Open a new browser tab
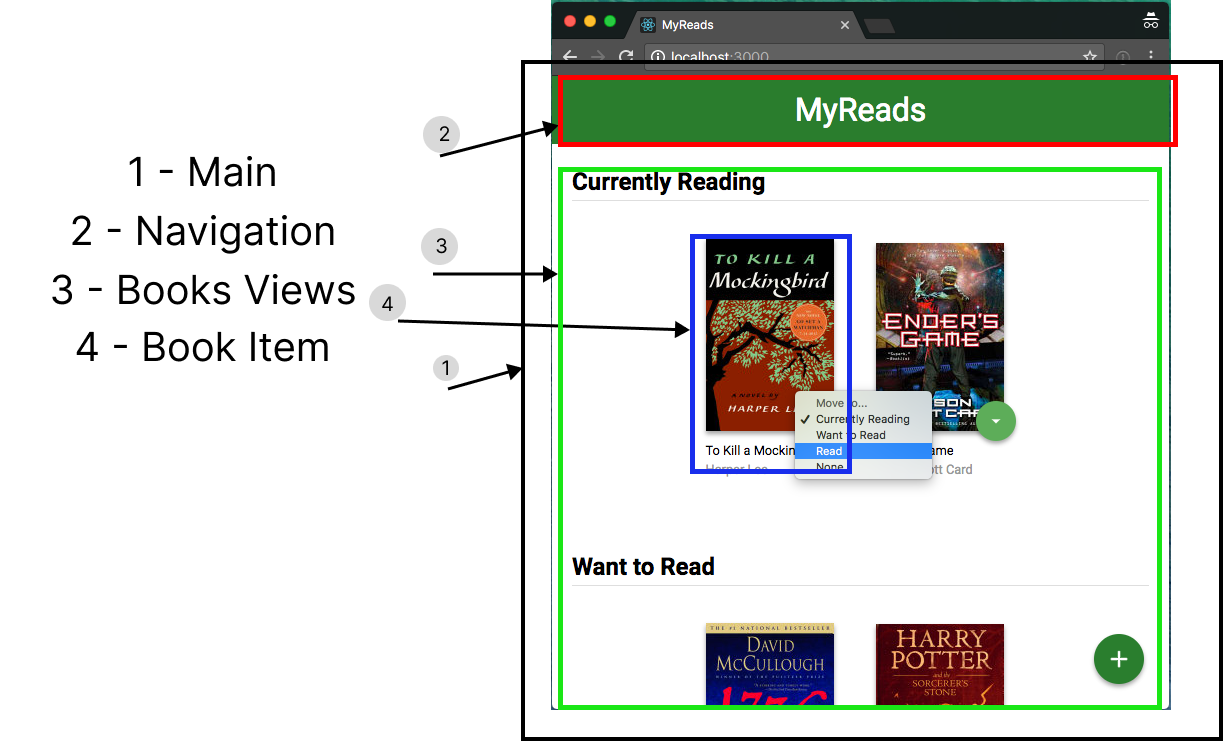Image resolution: width=1223 pixels, height=741 pixels. pos(879,26)
